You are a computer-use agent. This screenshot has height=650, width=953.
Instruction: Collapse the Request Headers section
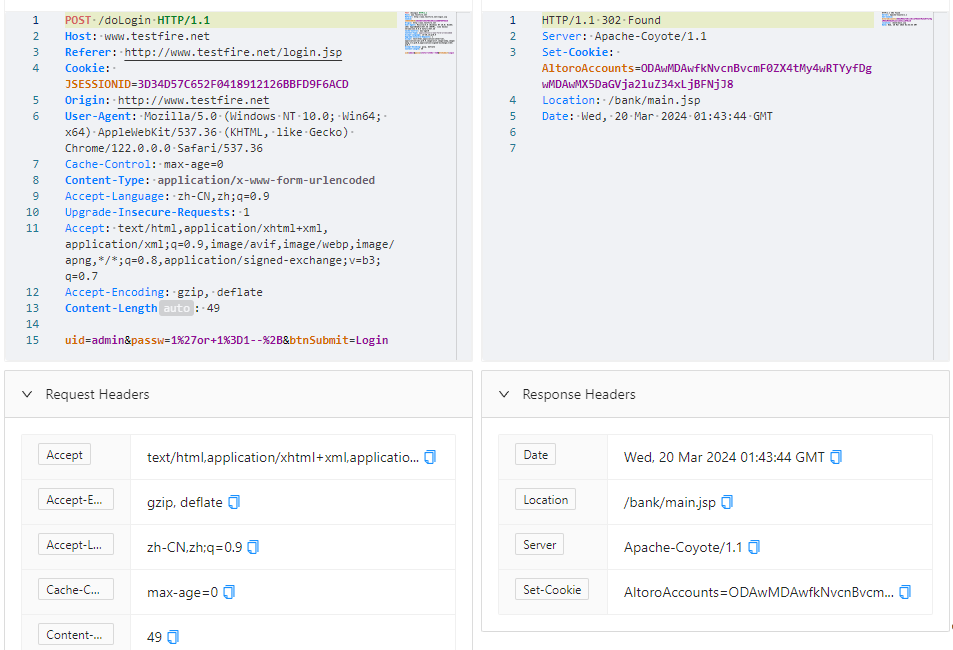27,394
